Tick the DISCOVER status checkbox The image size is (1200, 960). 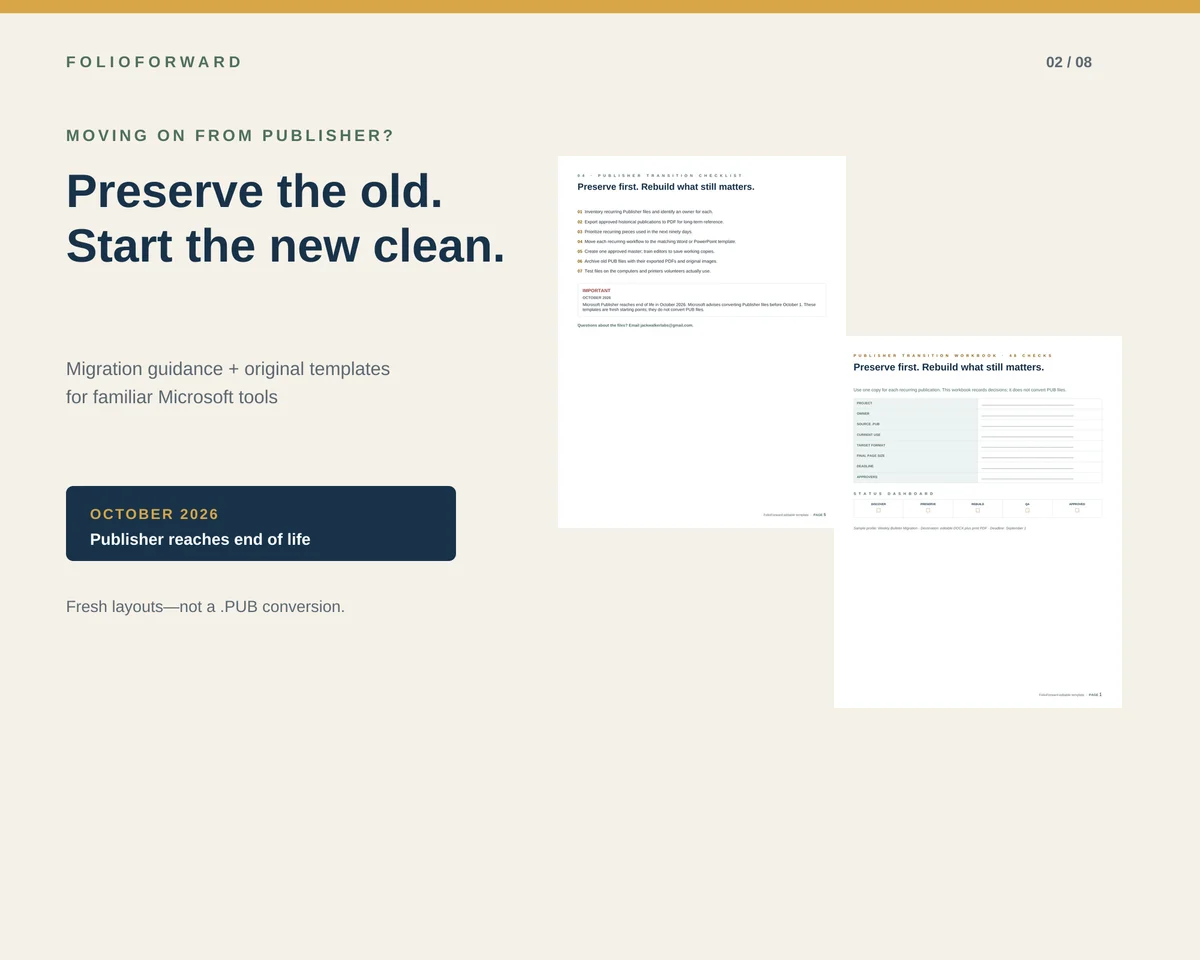point(878,510)
